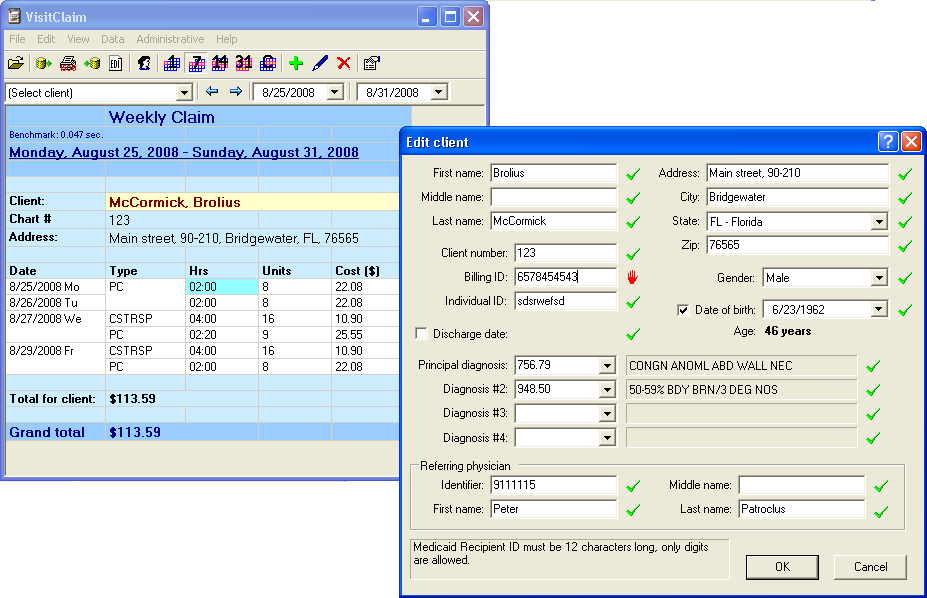Expand the Principal diagnosis code dropdown
This screenshot has width=927, height=598.
click(606, 366)
